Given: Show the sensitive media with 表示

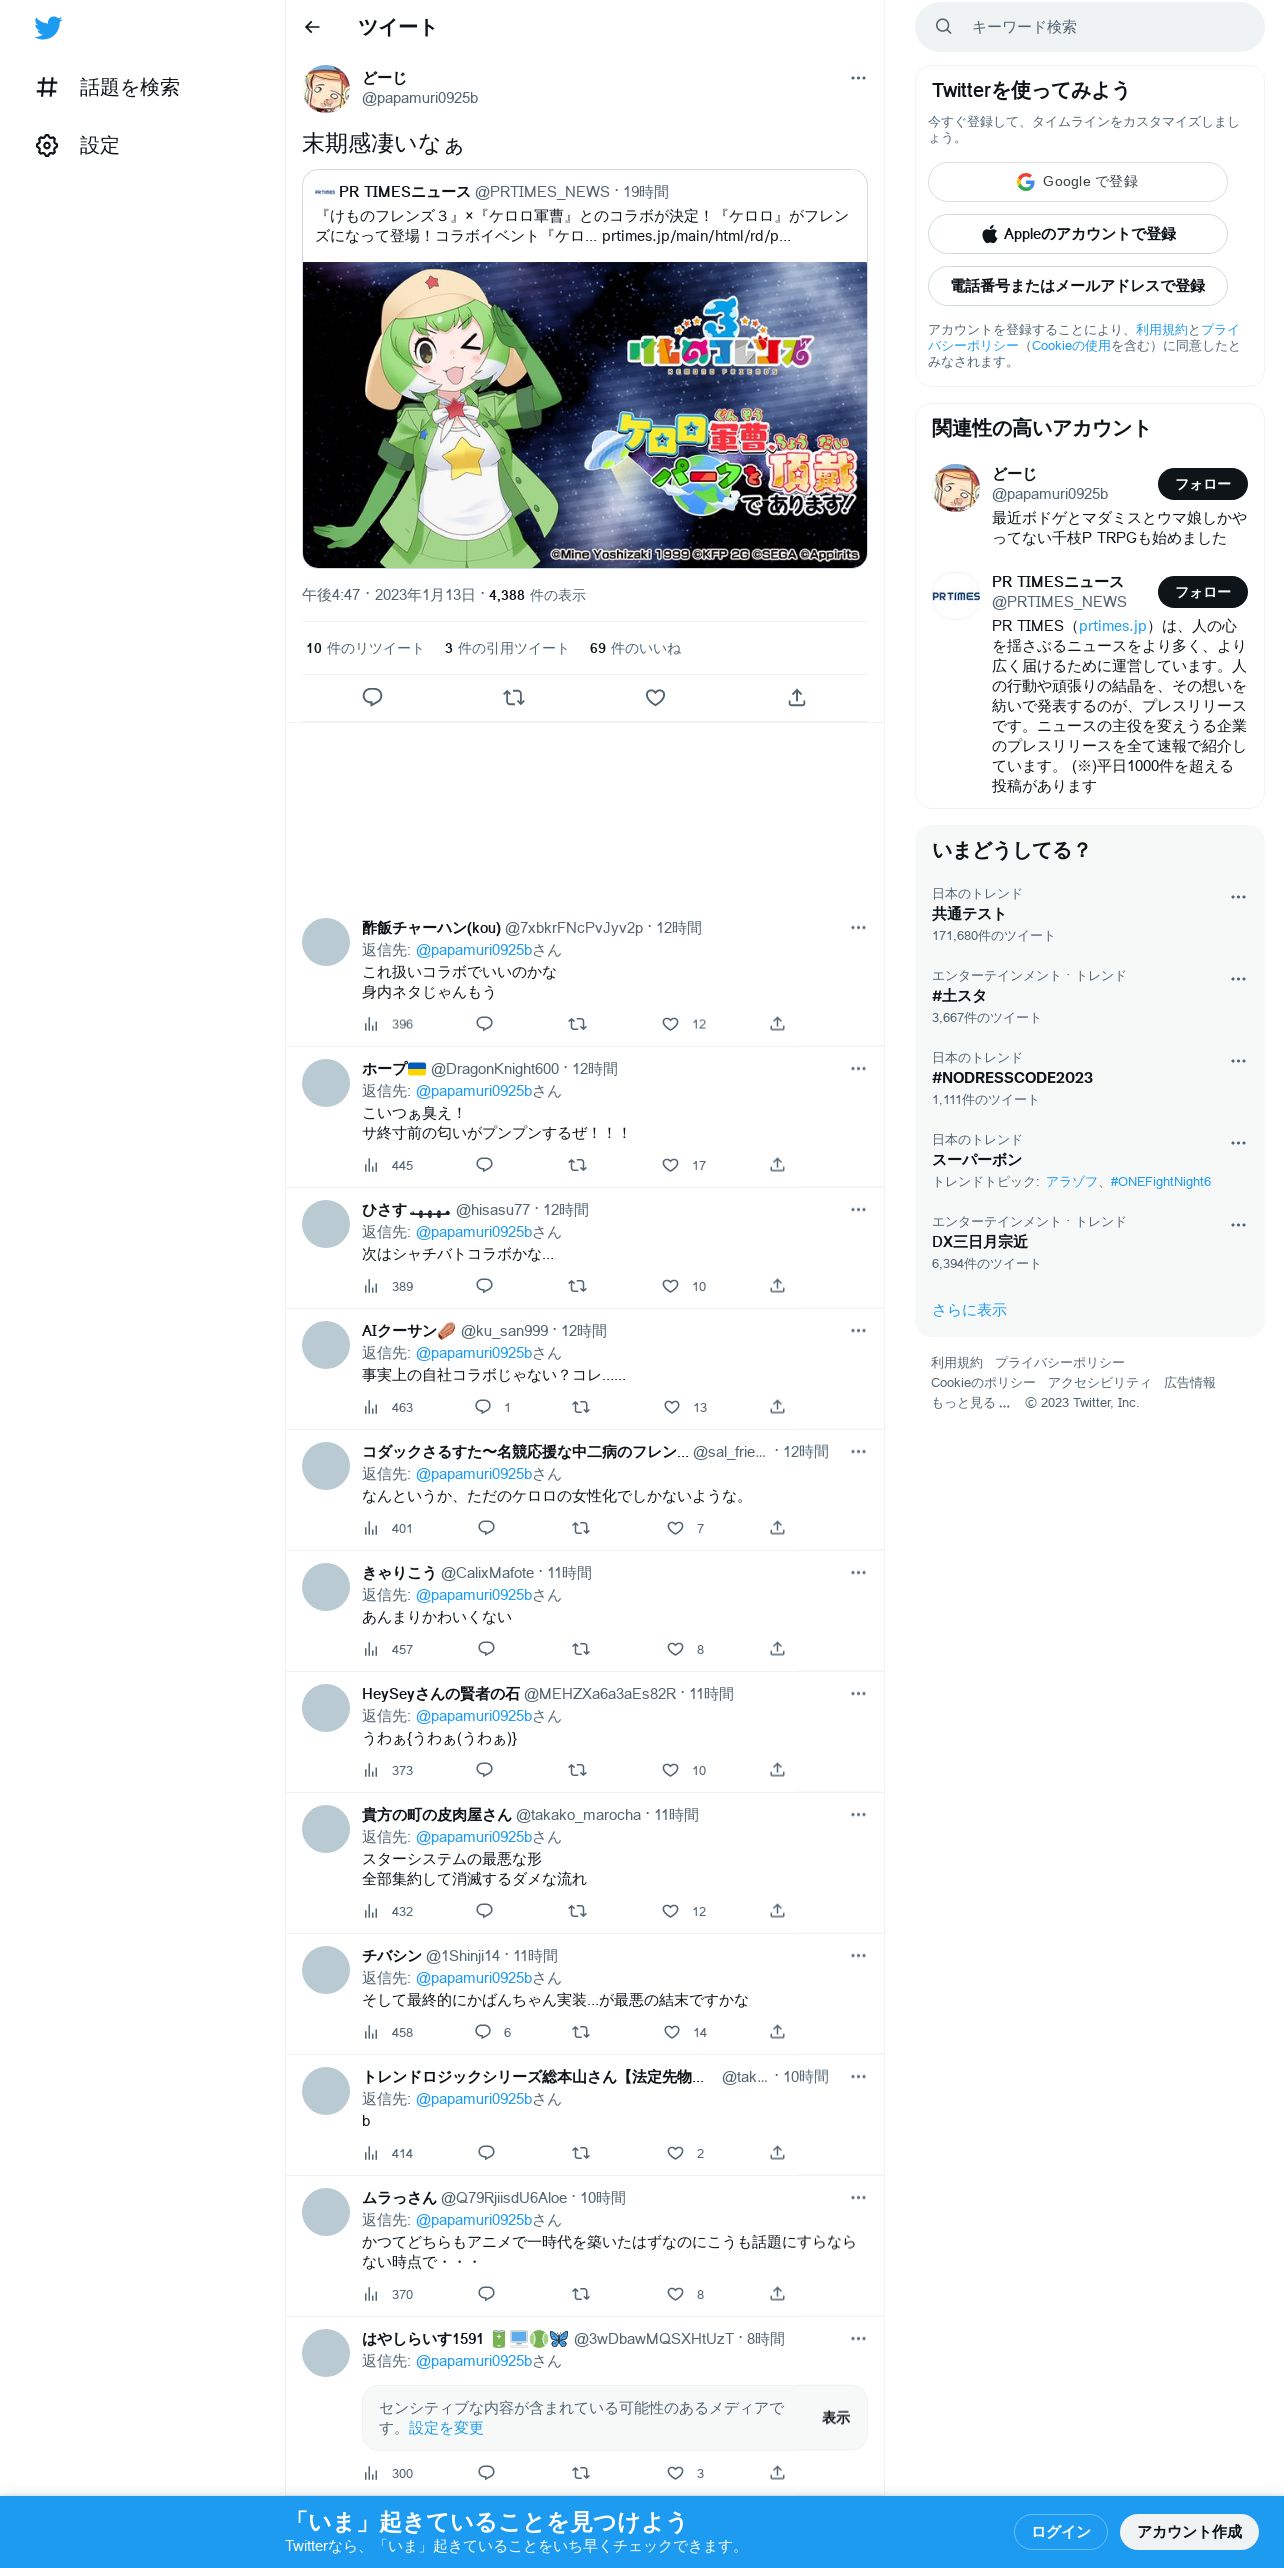Looking at the screenshot, I should click(x=836, y=2417).
